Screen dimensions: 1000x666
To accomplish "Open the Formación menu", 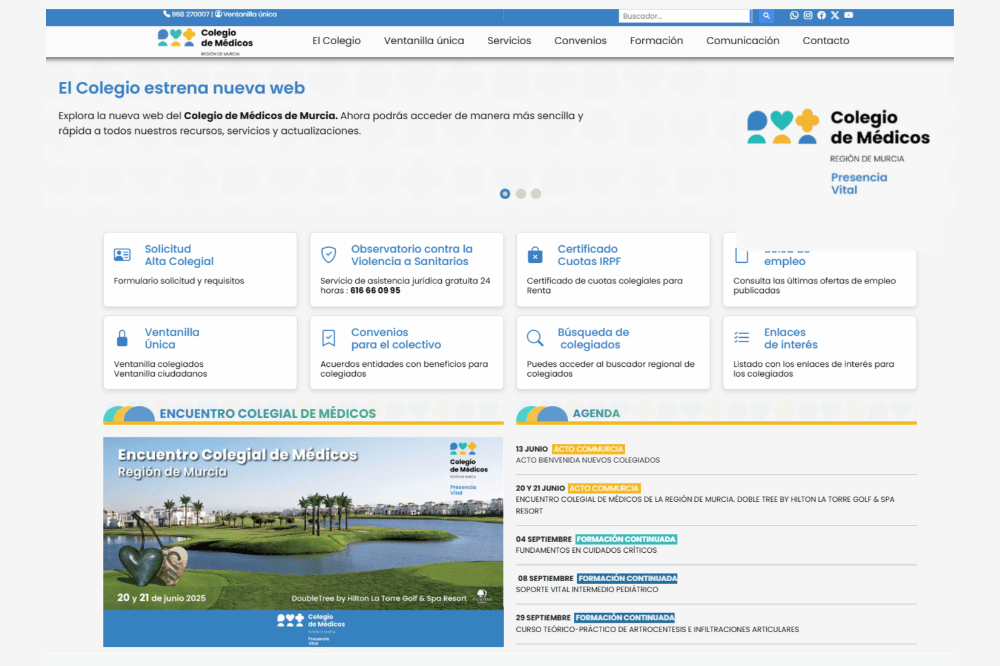I will [656, 41].
